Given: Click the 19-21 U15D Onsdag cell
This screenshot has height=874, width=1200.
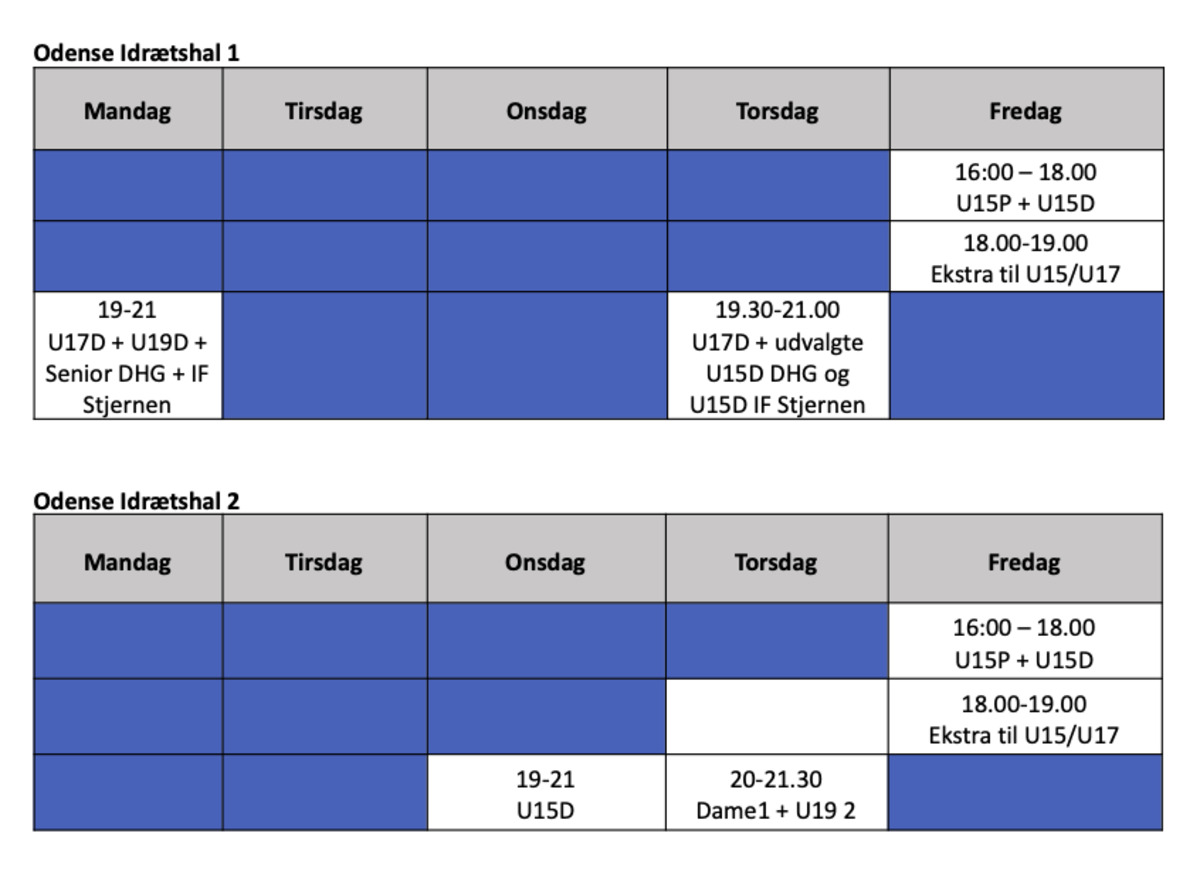Looking at the screenshot, I should (x=546, y=793).
